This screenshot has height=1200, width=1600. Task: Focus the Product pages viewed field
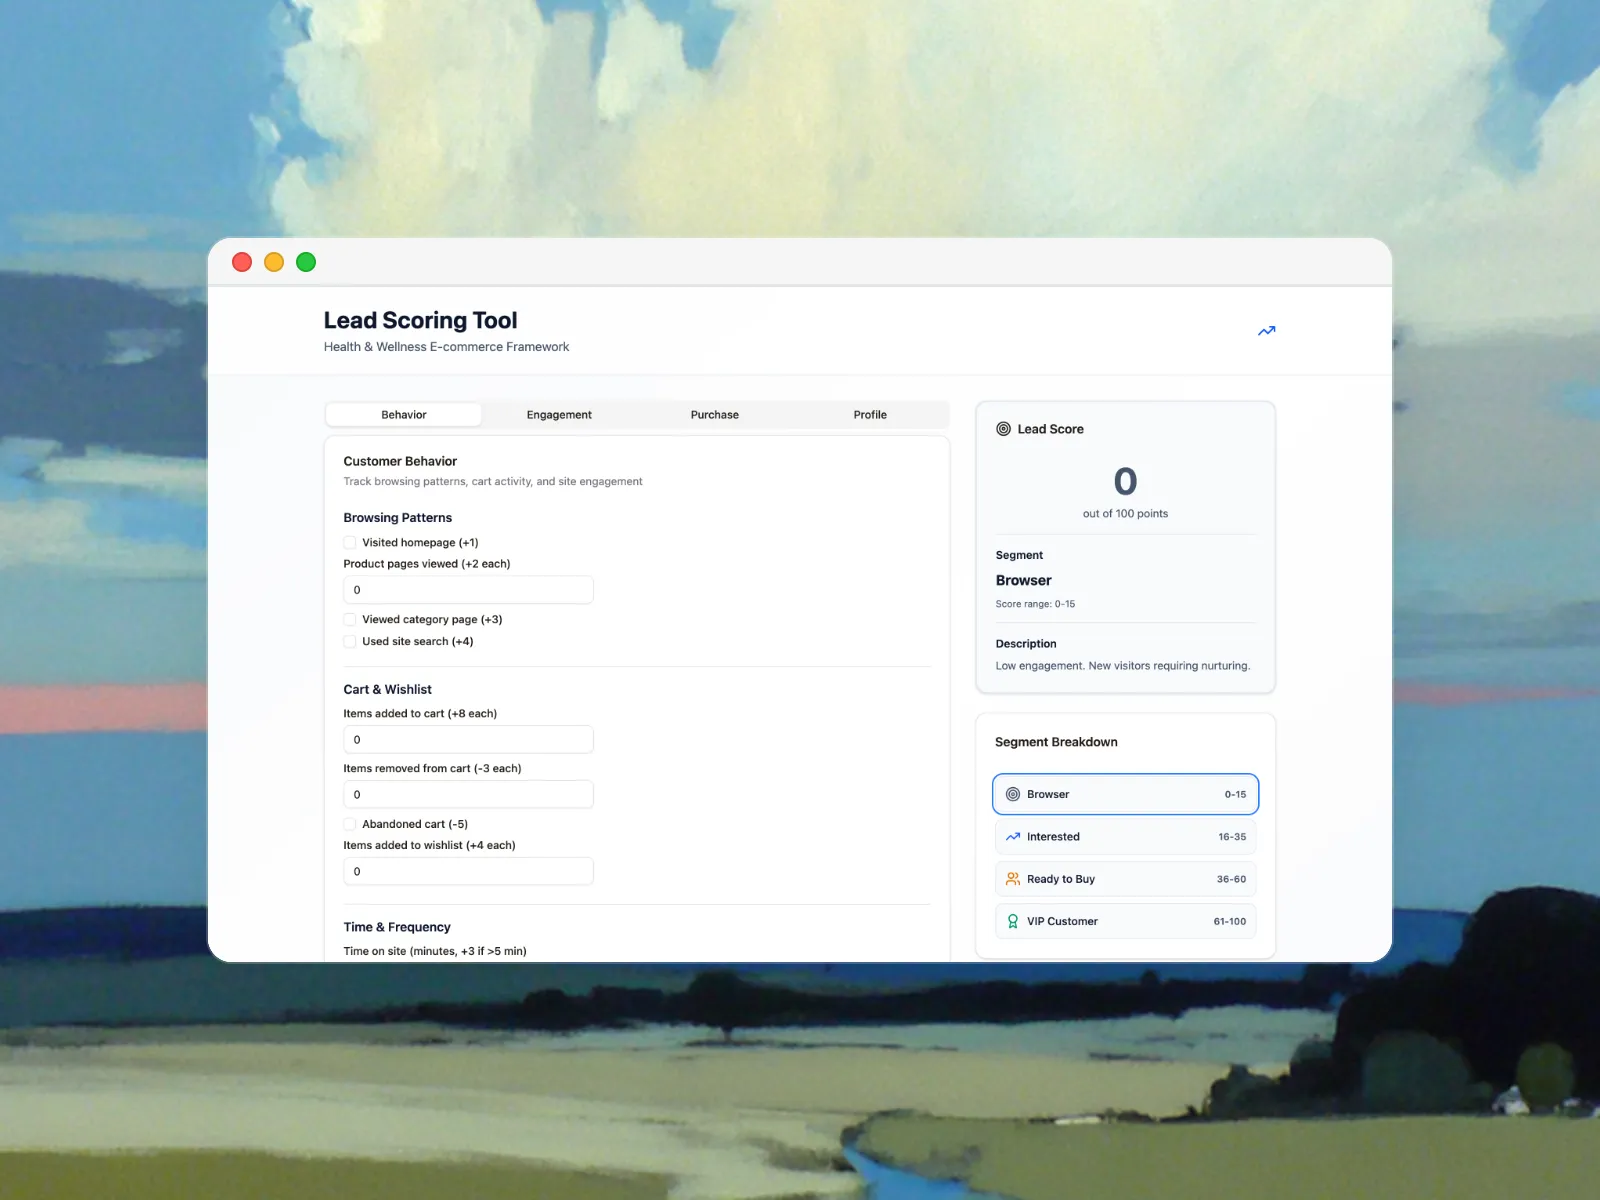click(468, 590)
